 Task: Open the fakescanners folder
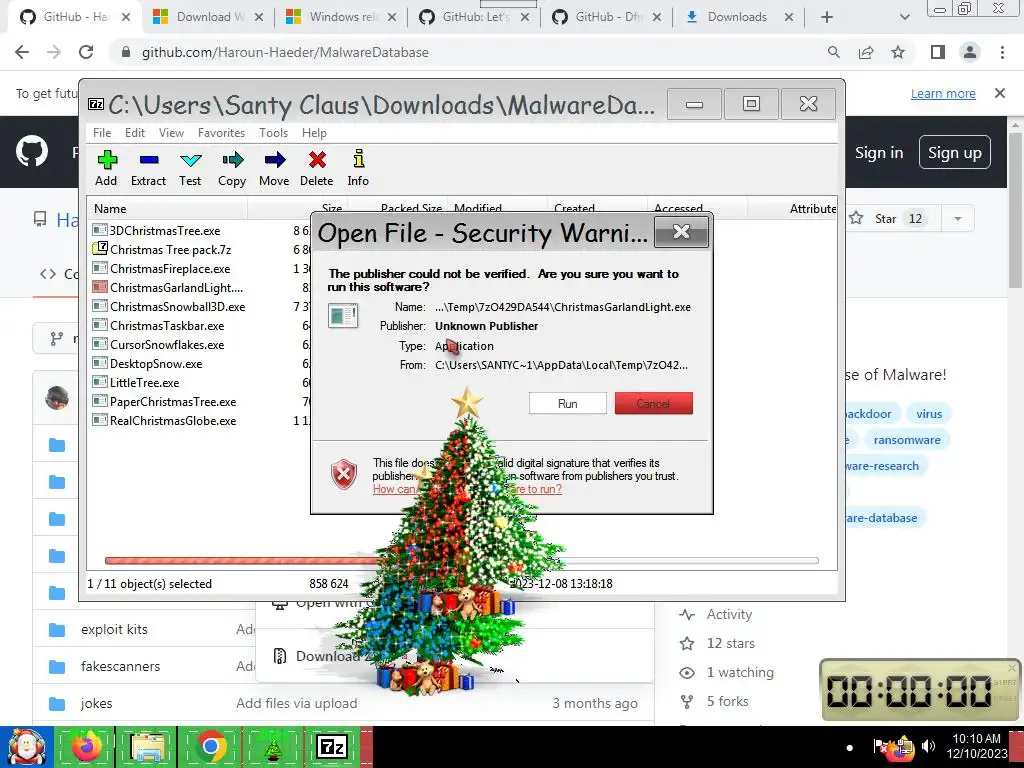pos(120,666)
